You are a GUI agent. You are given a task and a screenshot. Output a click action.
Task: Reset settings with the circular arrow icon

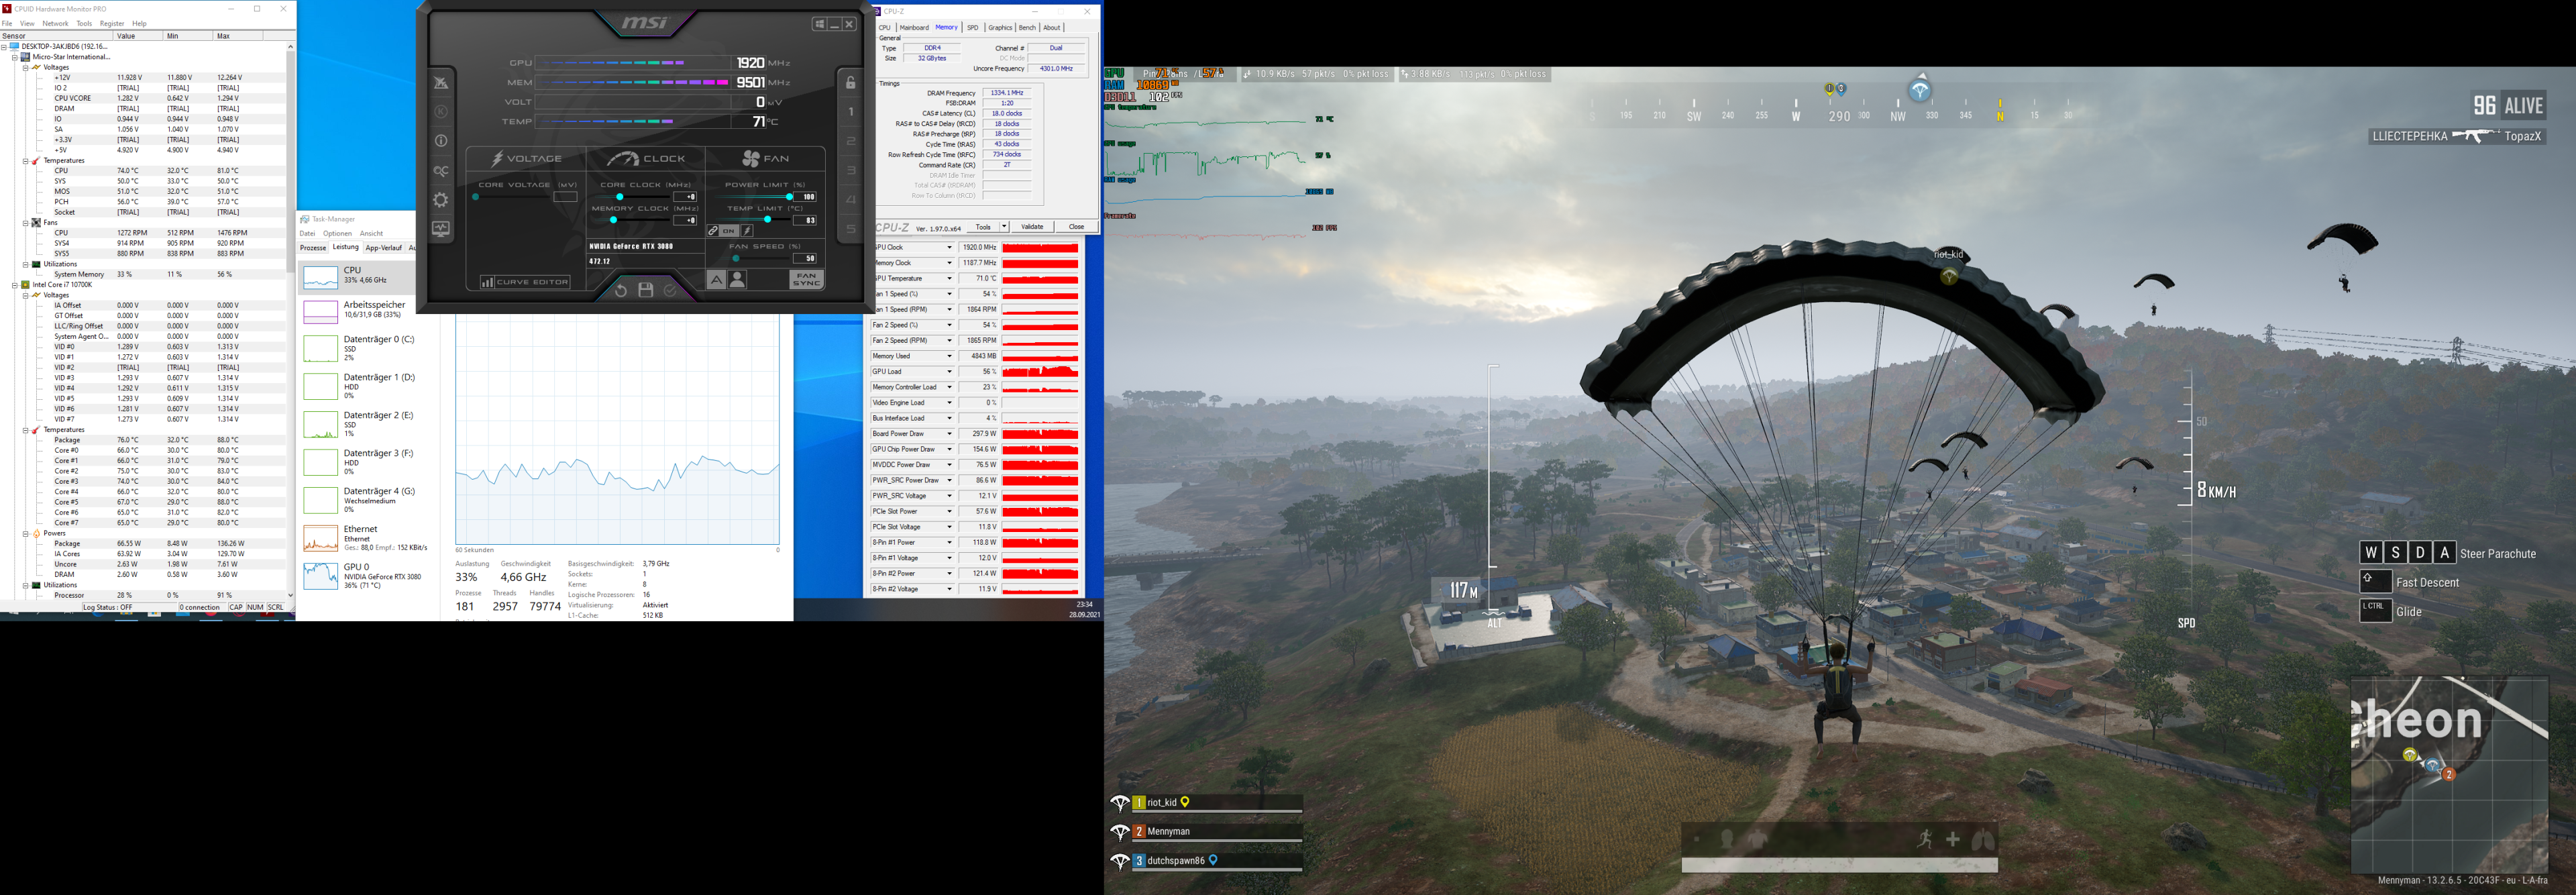click(620, 290)
